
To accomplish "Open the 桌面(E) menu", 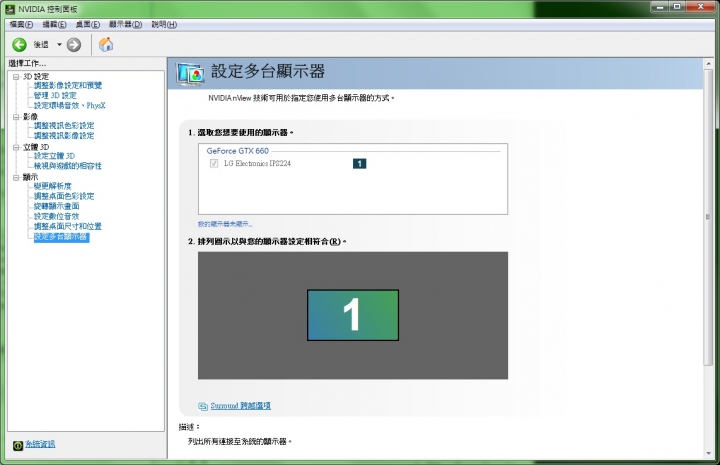I will pyautogui.click(x=88, y=24).
